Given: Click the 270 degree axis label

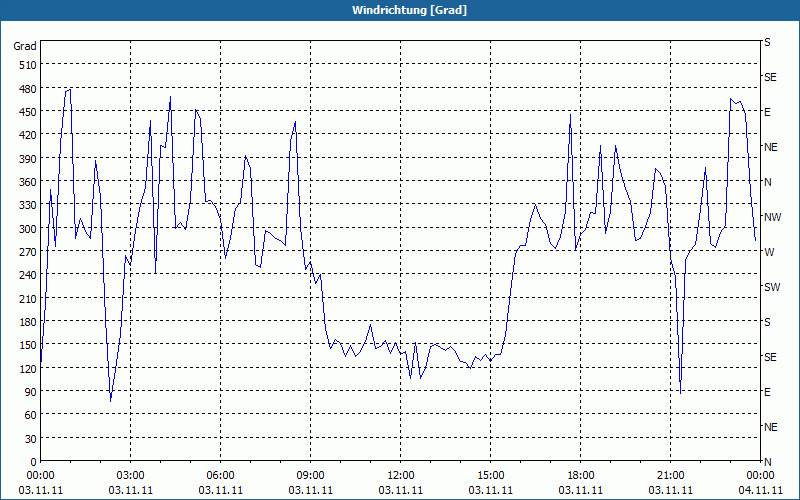Looking at the screenshot, I should [28, 252].
